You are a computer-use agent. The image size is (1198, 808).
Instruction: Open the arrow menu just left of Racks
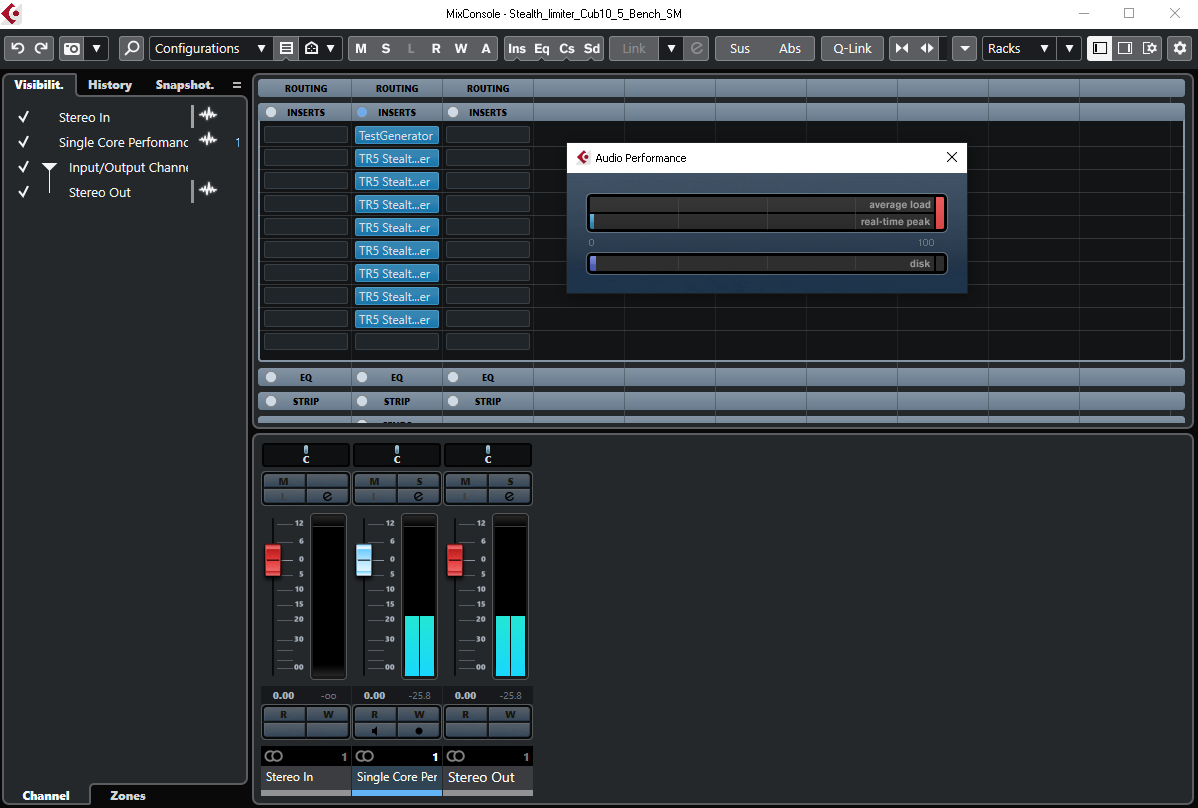coord(965,48)
